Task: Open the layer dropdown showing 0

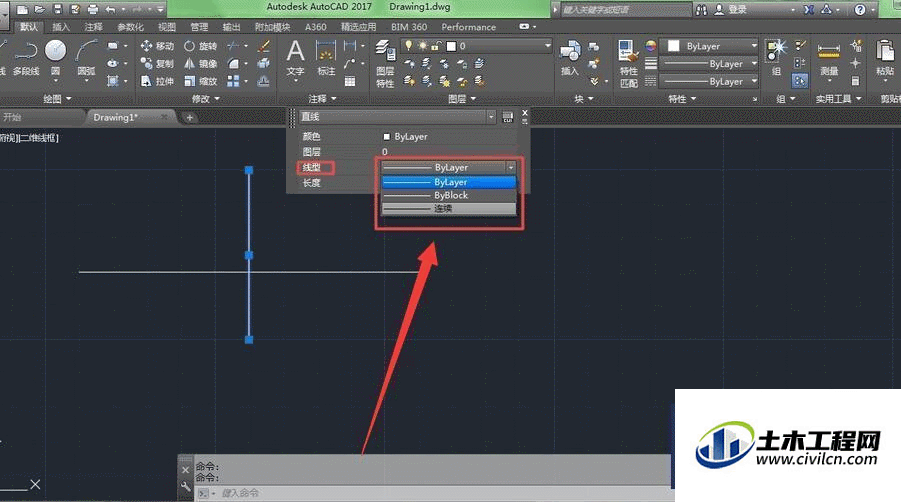Action: point(476,45)
